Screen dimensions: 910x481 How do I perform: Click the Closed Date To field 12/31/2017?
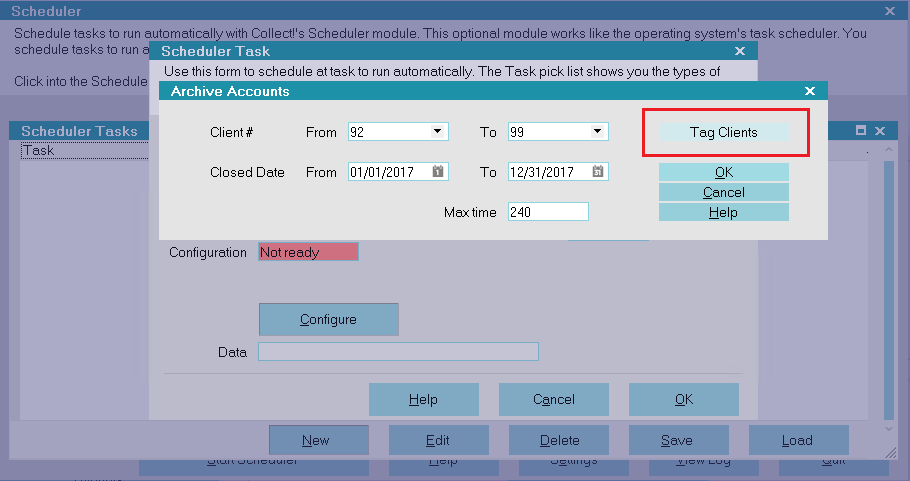(558, 172)
